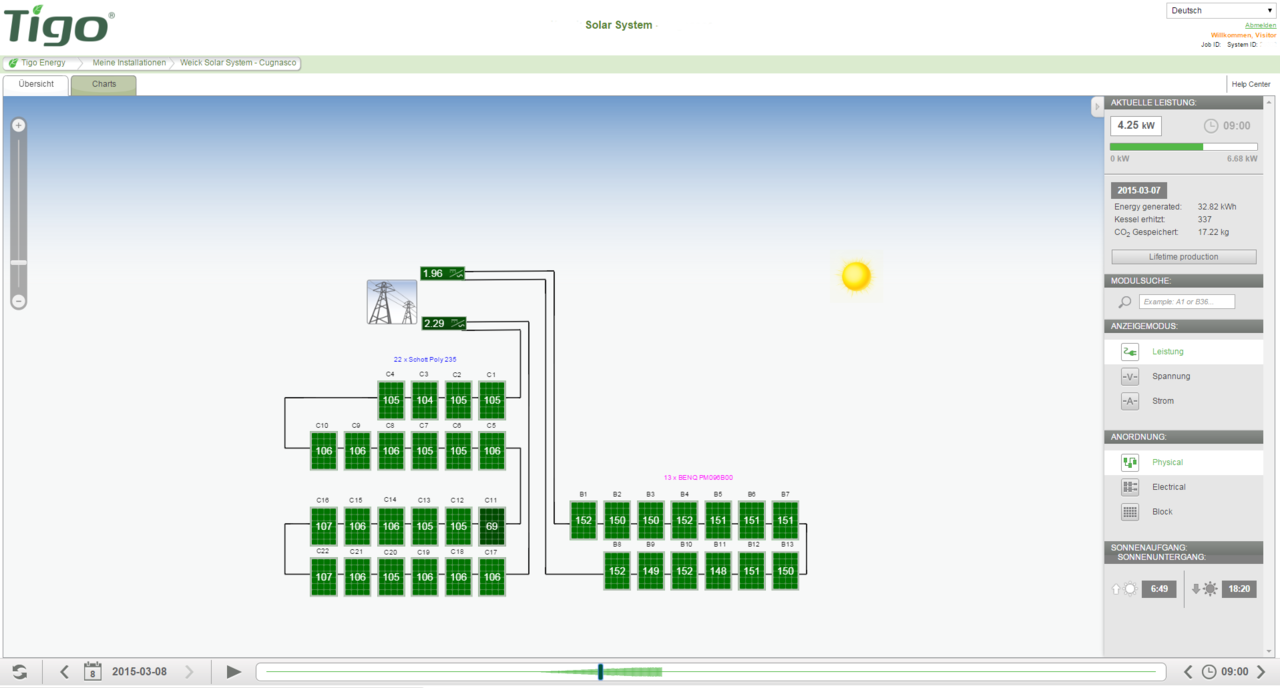1280x688 pixels.
Task: Click the Lifetime production button
Action: 1183,257
